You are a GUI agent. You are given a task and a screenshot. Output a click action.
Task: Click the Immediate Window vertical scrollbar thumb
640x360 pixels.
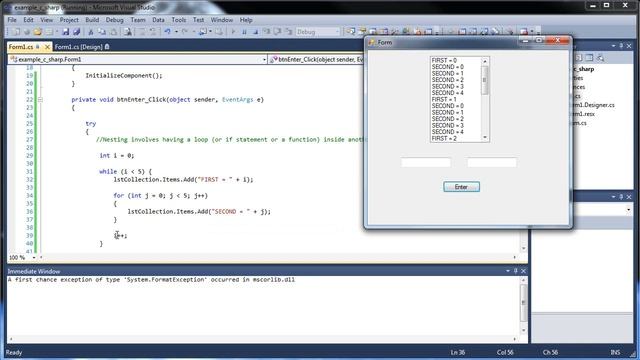[523, 302]
